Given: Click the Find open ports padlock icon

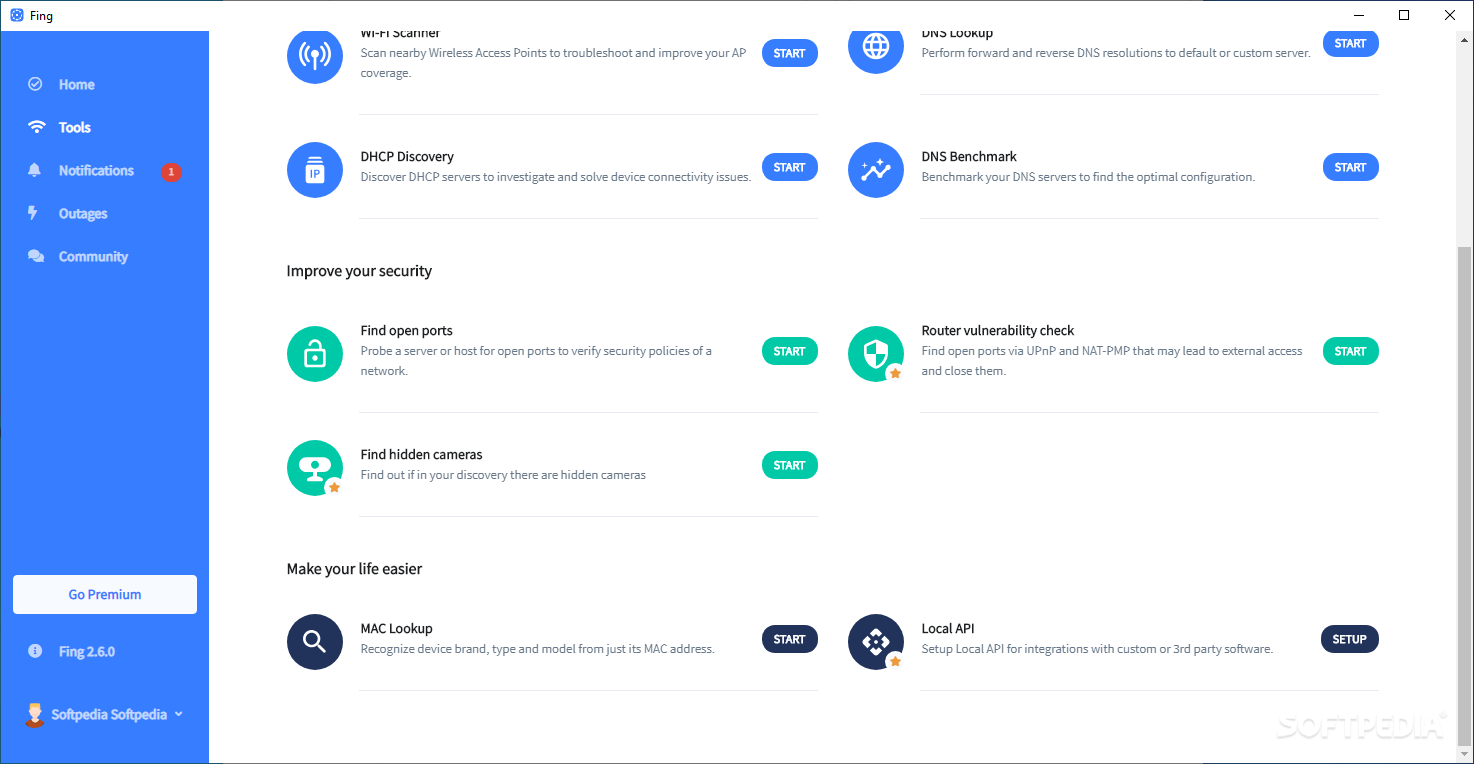Looking at the screenshot, I should (315, 354).
